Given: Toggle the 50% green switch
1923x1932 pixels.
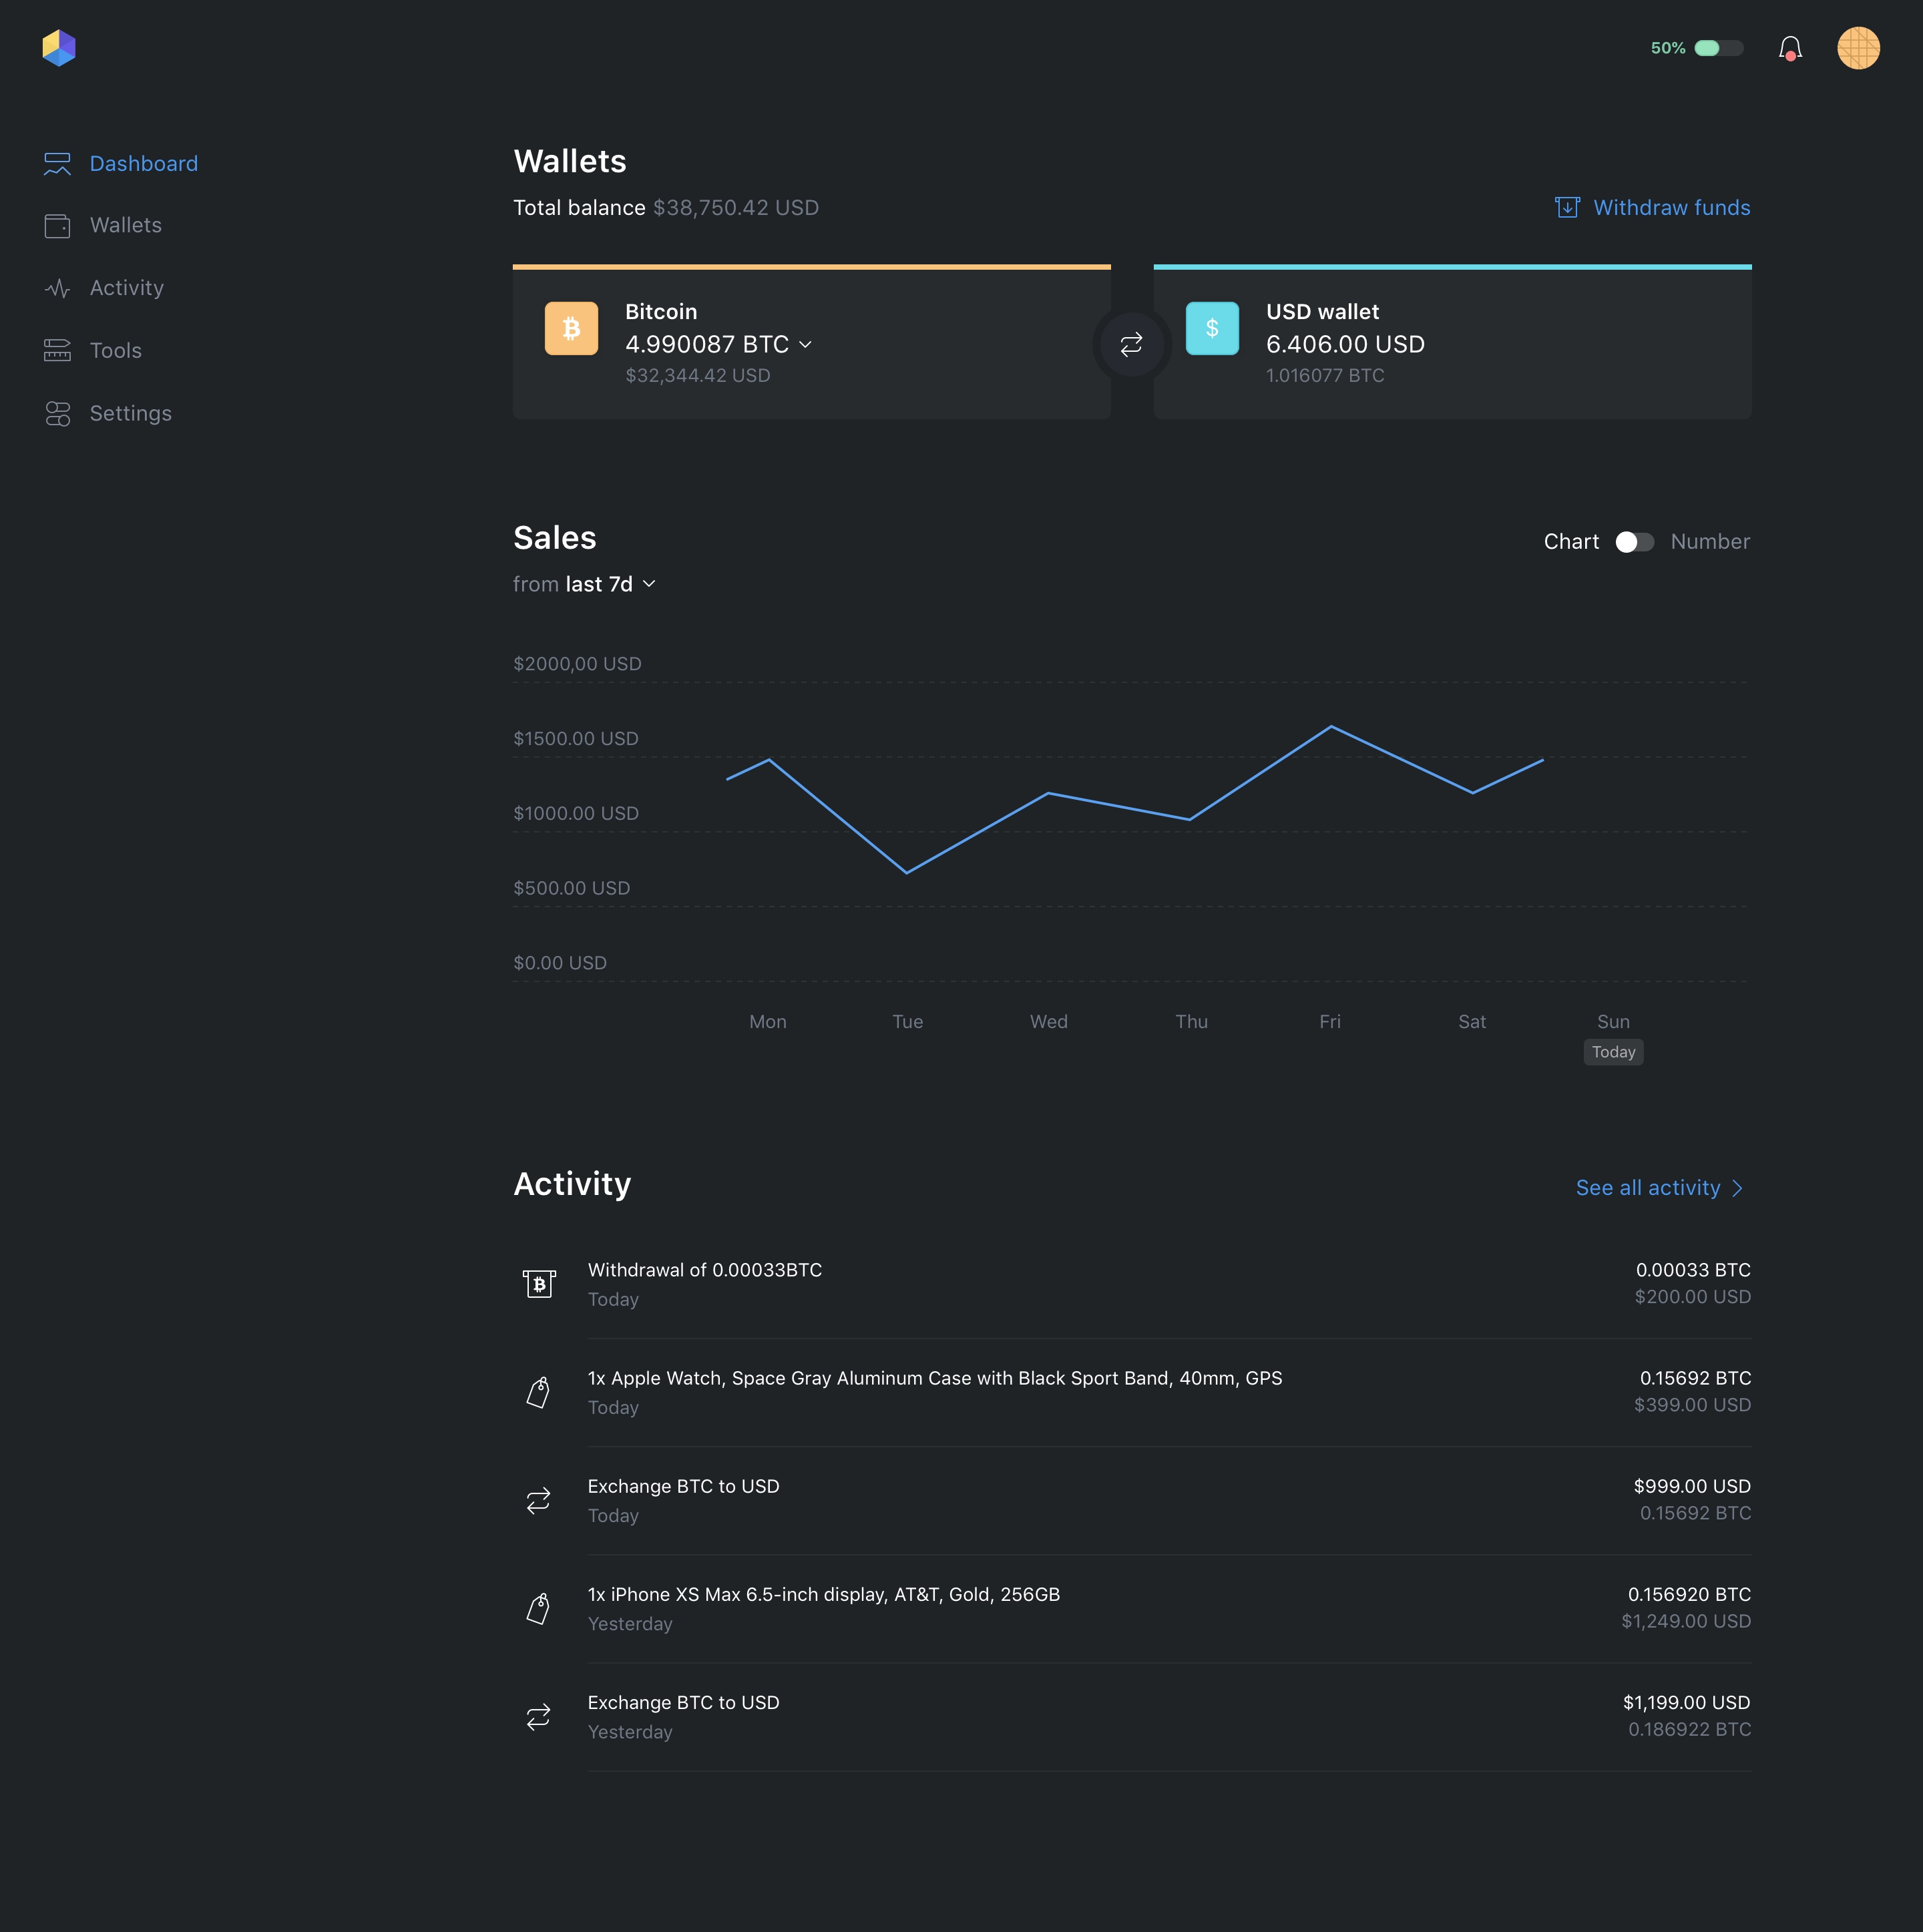Looking at the screenshot, I should (1718, 48).
